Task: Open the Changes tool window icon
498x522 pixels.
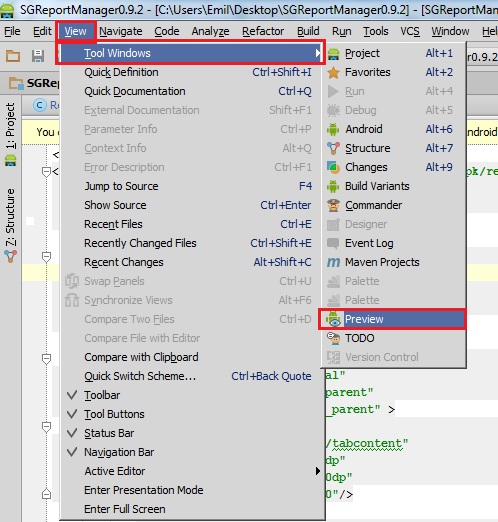Action: pos(333,167)
